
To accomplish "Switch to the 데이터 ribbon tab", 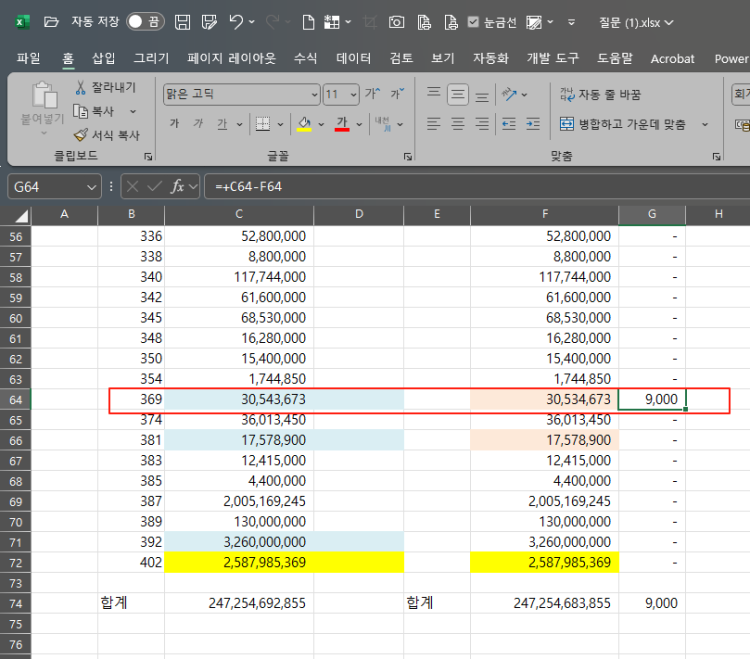I will click(353, 58).
